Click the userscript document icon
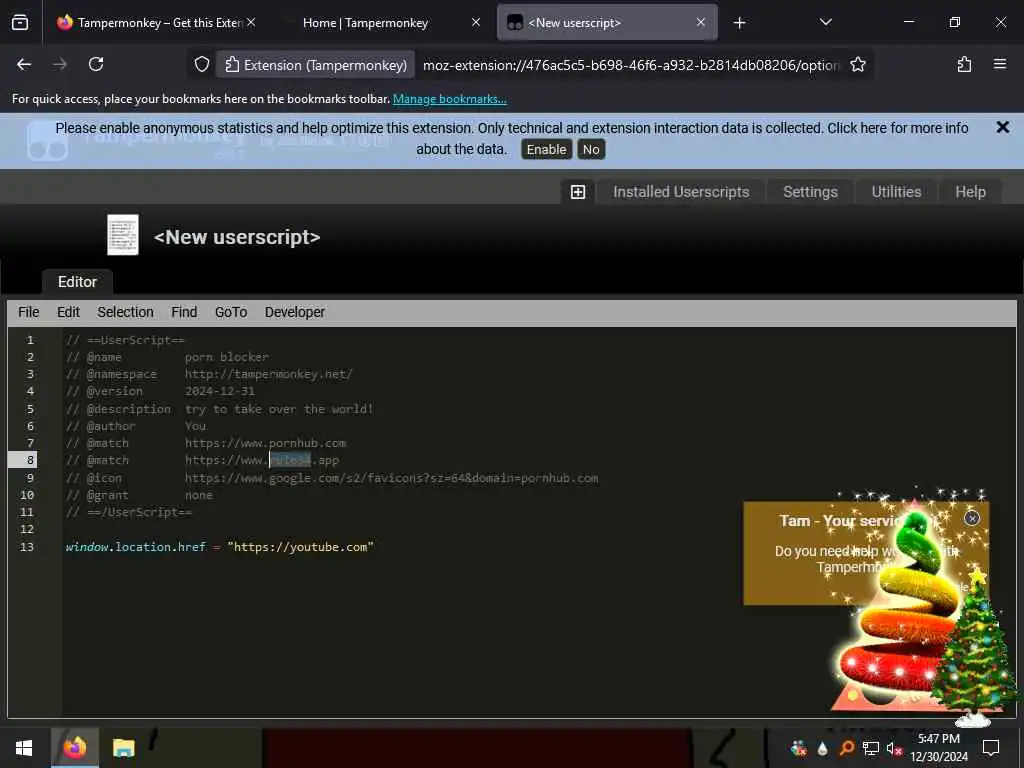This screenshot has width=1024, height=768. tap(123, 234)
